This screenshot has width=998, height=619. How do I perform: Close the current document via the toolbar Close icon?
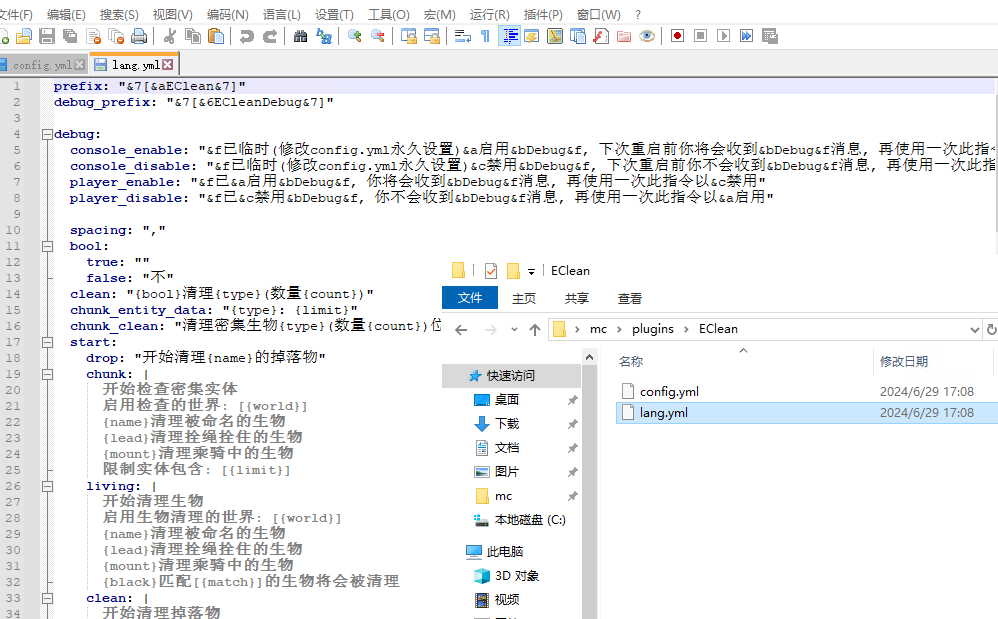(94, 36)
